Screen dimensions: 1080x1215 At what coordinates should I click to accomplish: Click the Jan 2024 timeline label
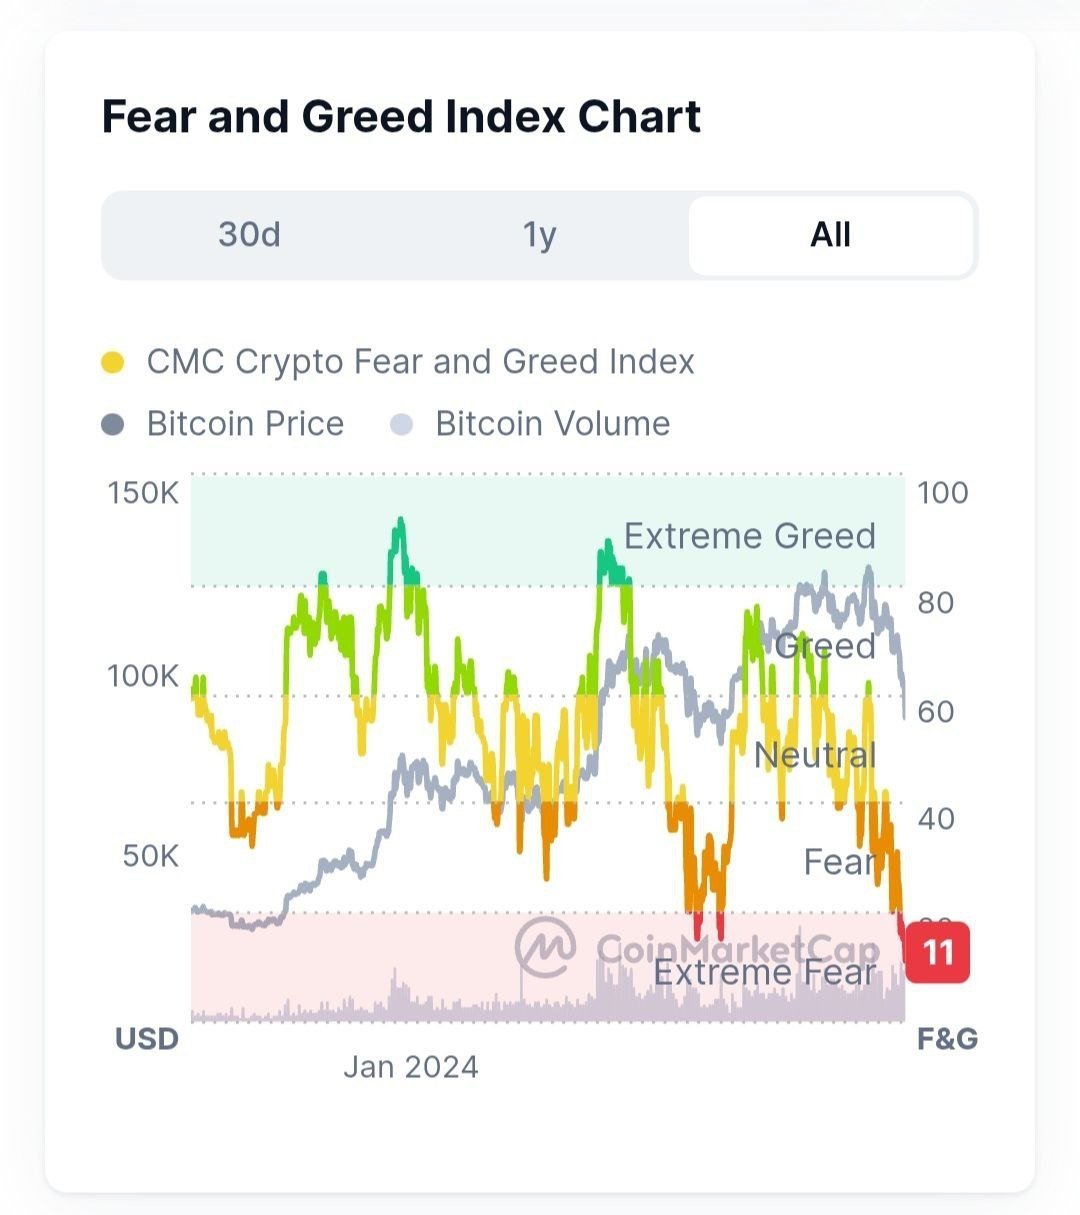coord(410,1067)
